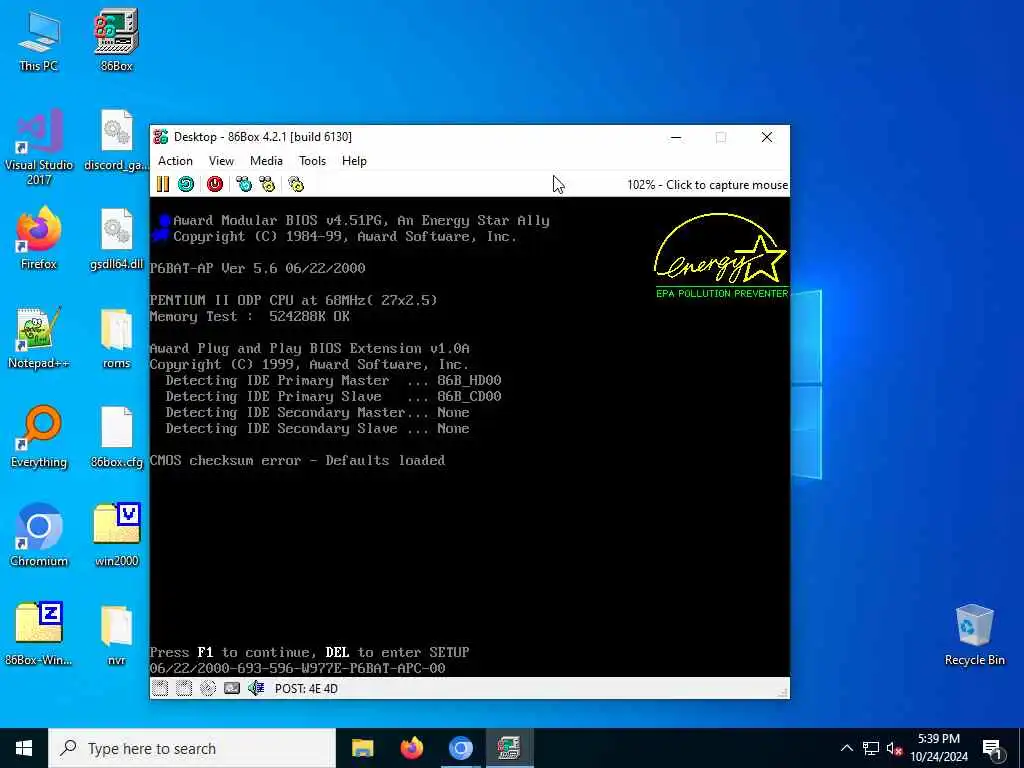Select the 86box.cfg file icon
1024x768 pixels.
[x=116, y=437]
